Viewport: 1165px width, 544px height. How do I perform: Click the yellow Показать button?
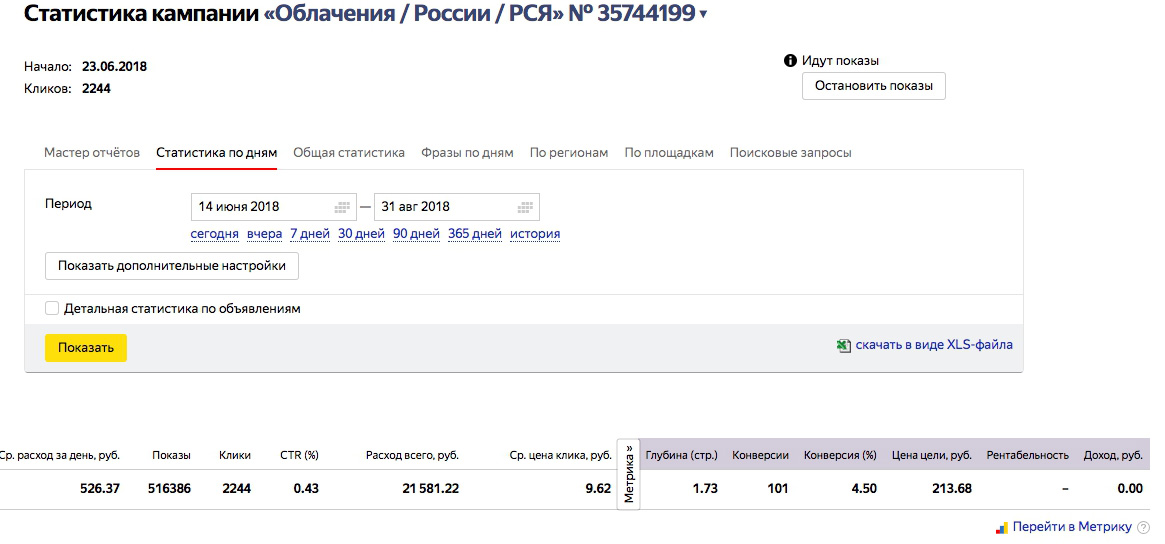(x=86, y=348)
